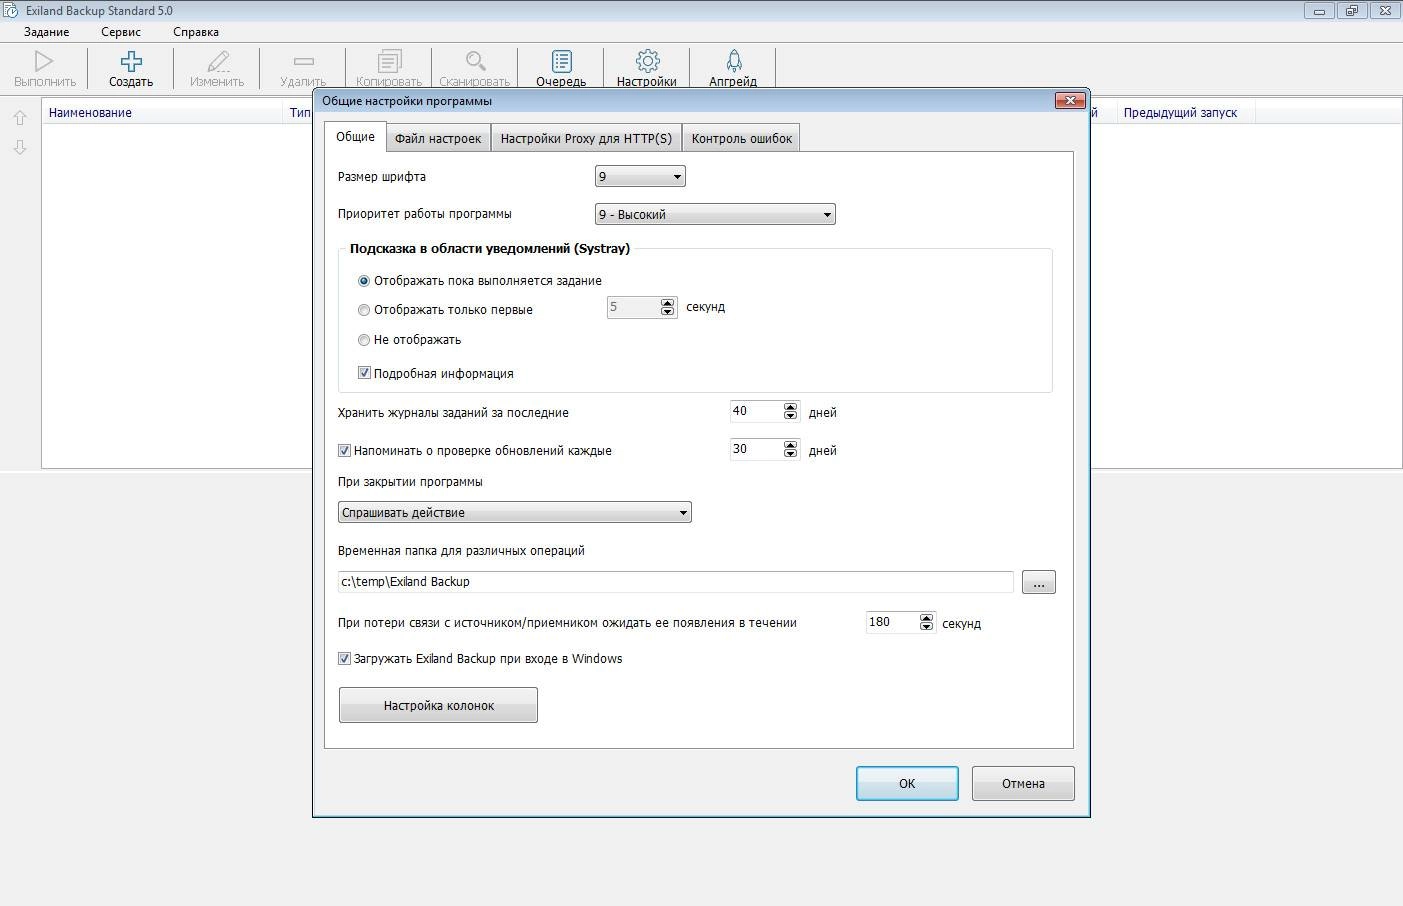Image resolution: width=1403 pixels, height=906 pixels.
Task: Move task up with the up arrow
Action: [x=20, y=118]
